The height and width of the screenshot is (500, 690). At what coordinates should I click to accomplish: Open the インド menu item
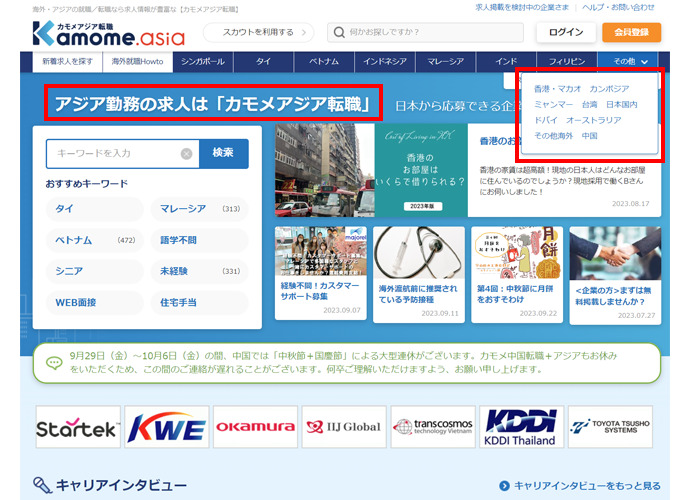pos(506,62)
